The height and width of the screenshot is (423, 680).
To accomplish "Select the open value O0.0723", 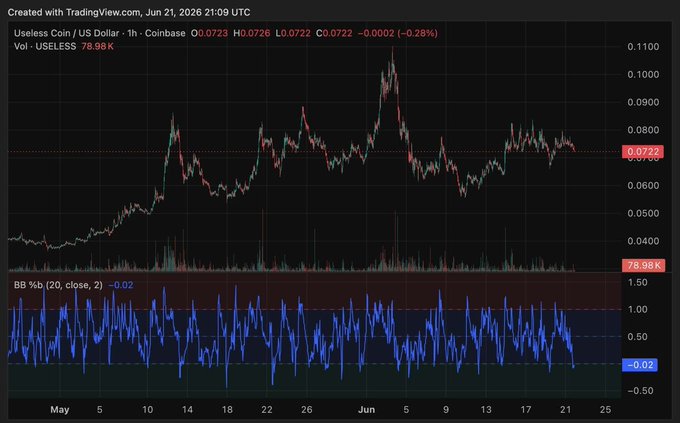I will [x=209, y=33].
